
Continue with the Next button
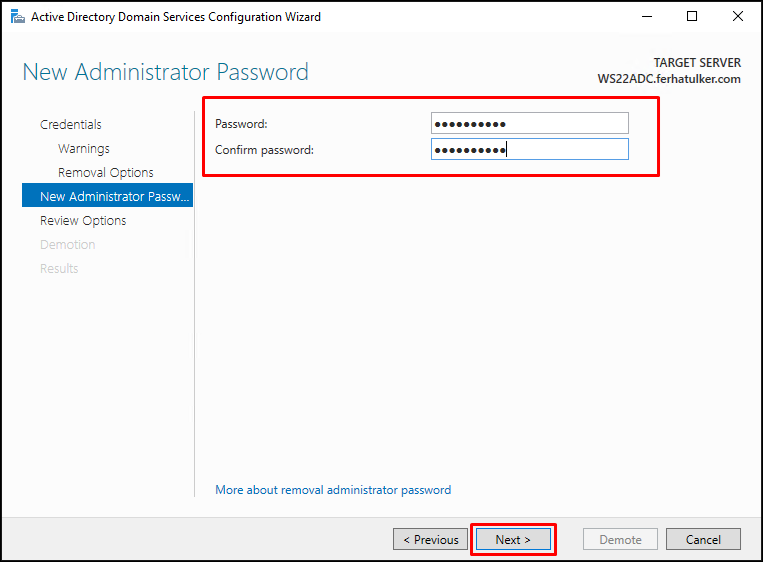click(513, 539)
